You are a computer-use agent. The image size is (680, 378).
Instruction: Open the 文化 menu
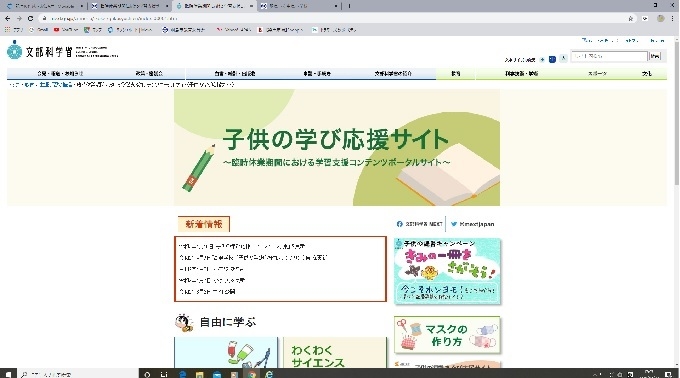[647, 74]
